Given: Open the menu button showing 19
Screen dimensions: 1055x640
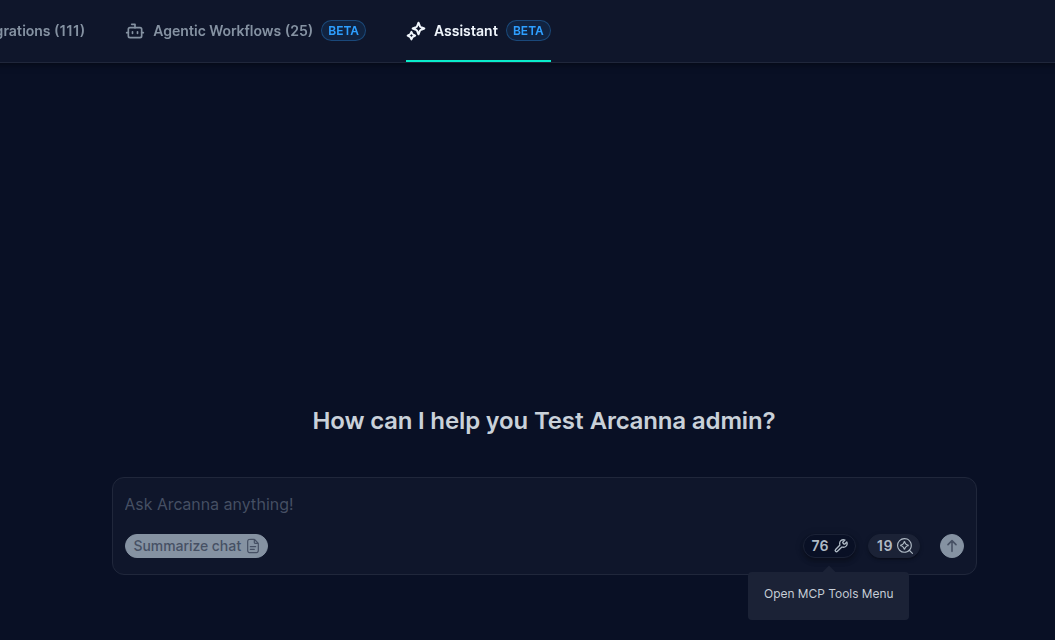Looking at the screenshot, I should click(894, 546).
